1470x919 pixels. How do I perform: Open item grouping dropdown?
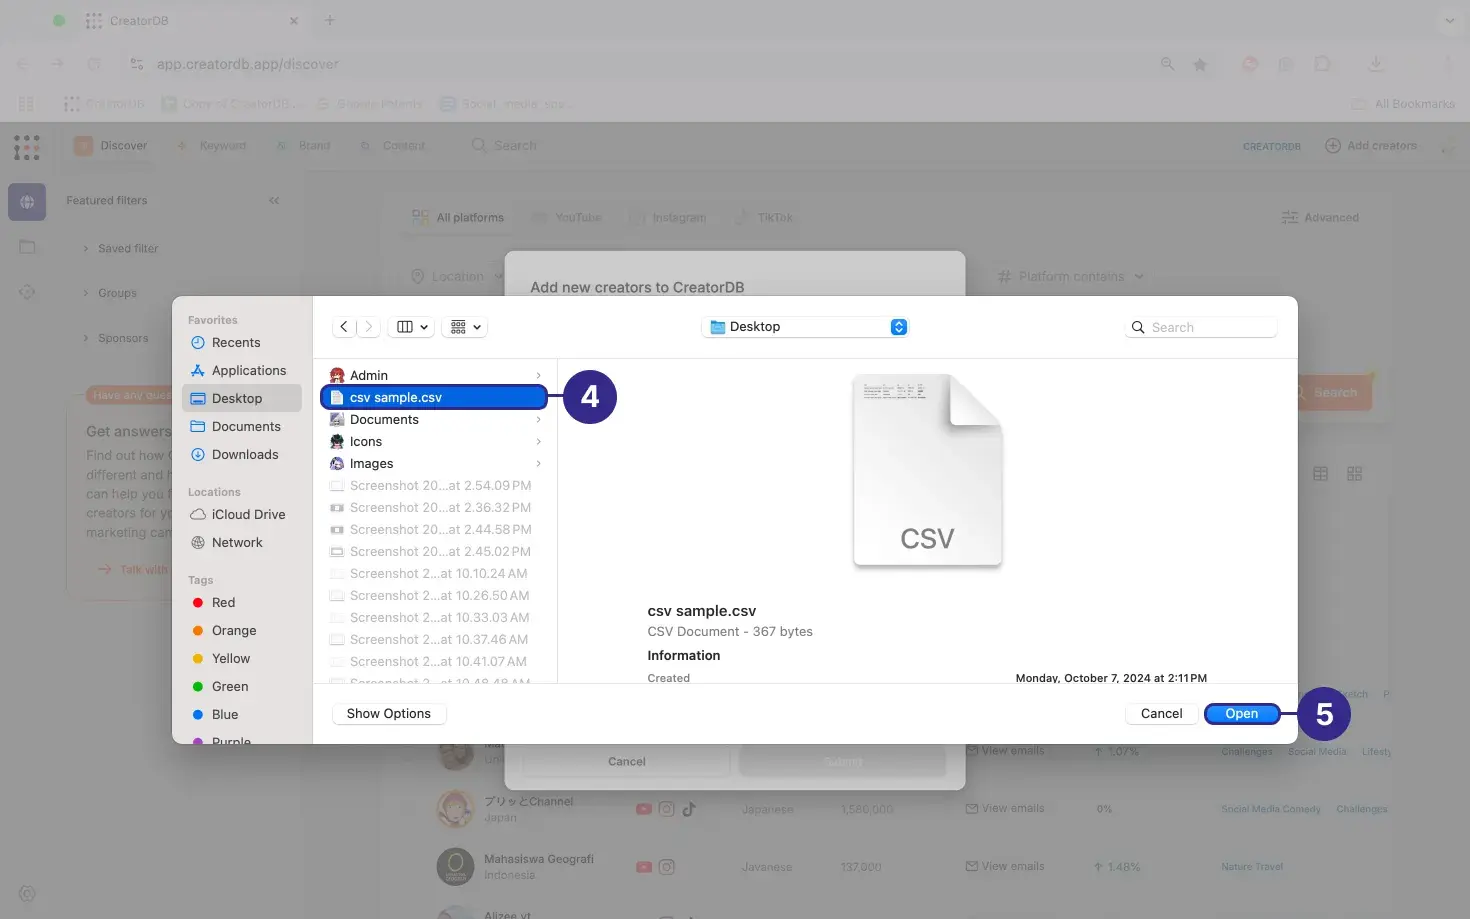click(465, 327)
